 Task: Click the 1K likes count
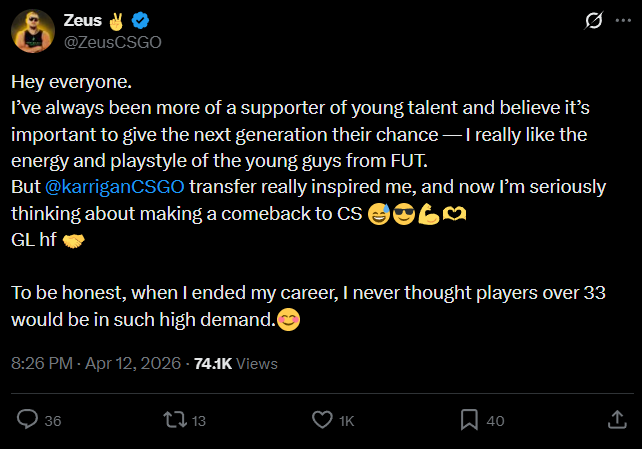pos(346,421)
